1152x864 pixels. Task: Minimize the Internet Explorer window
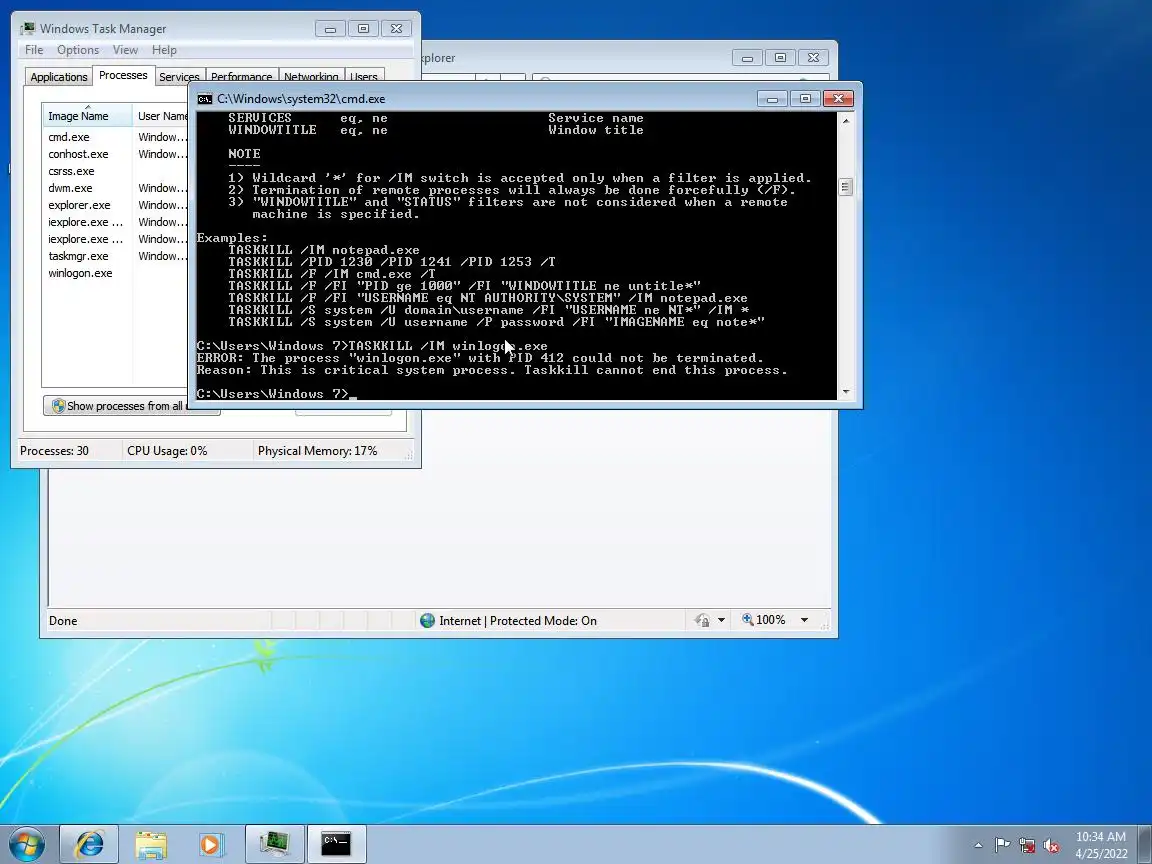747,58
